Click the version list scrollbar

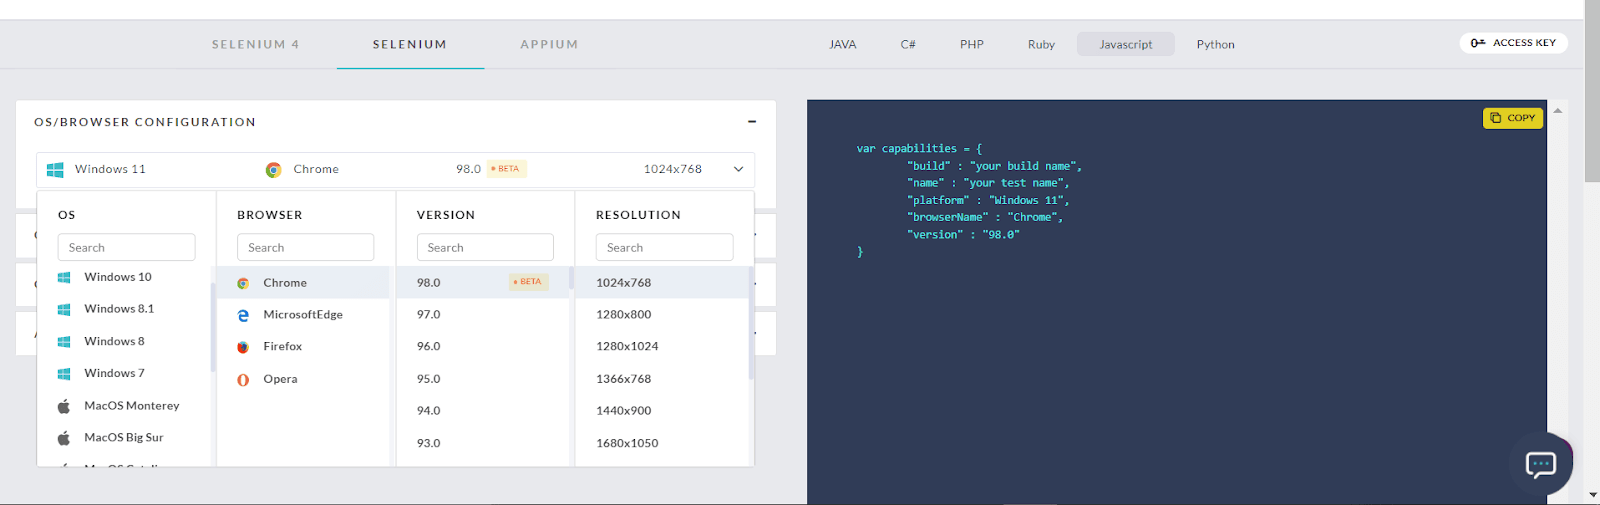(571, 278)
